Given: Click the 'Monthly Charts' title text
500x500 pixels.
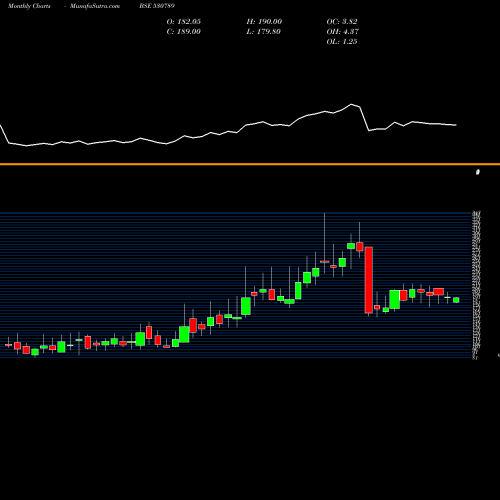Looking at the screenshot, I should (29, 6).
